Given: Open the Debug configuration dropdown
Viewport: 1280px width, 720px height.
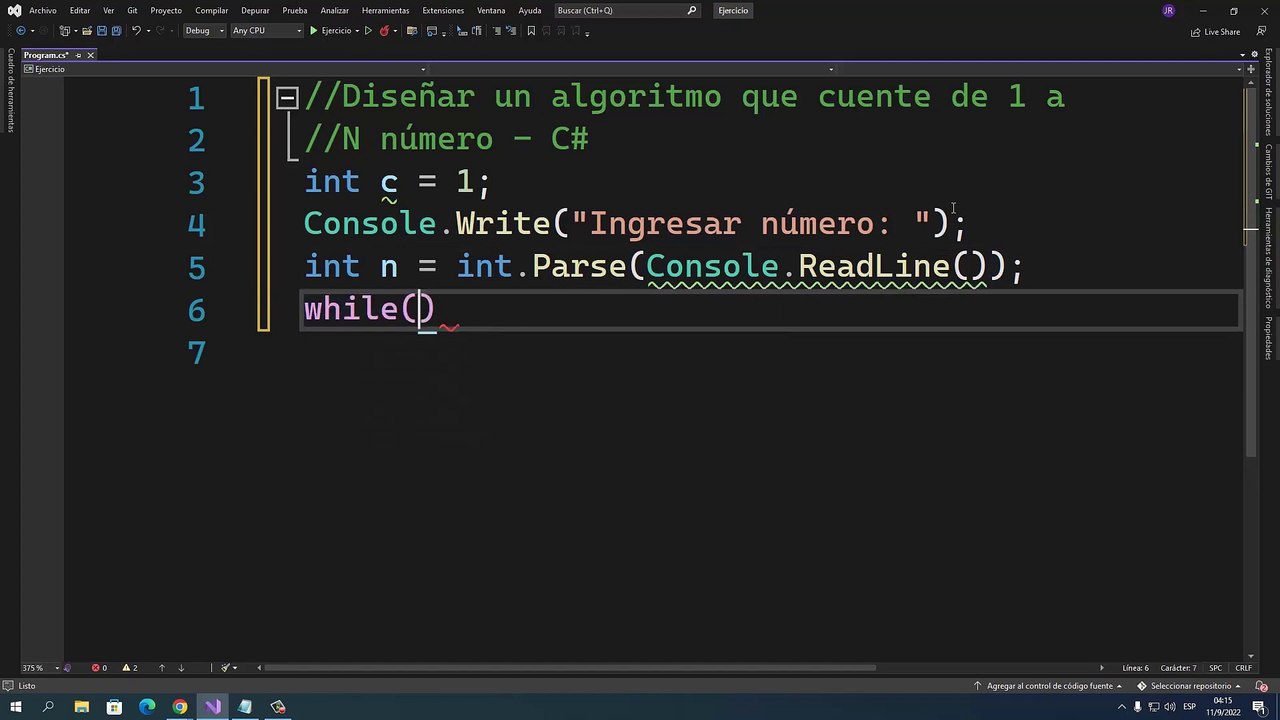Looking at the screenshot, I should tap(204, 31).
